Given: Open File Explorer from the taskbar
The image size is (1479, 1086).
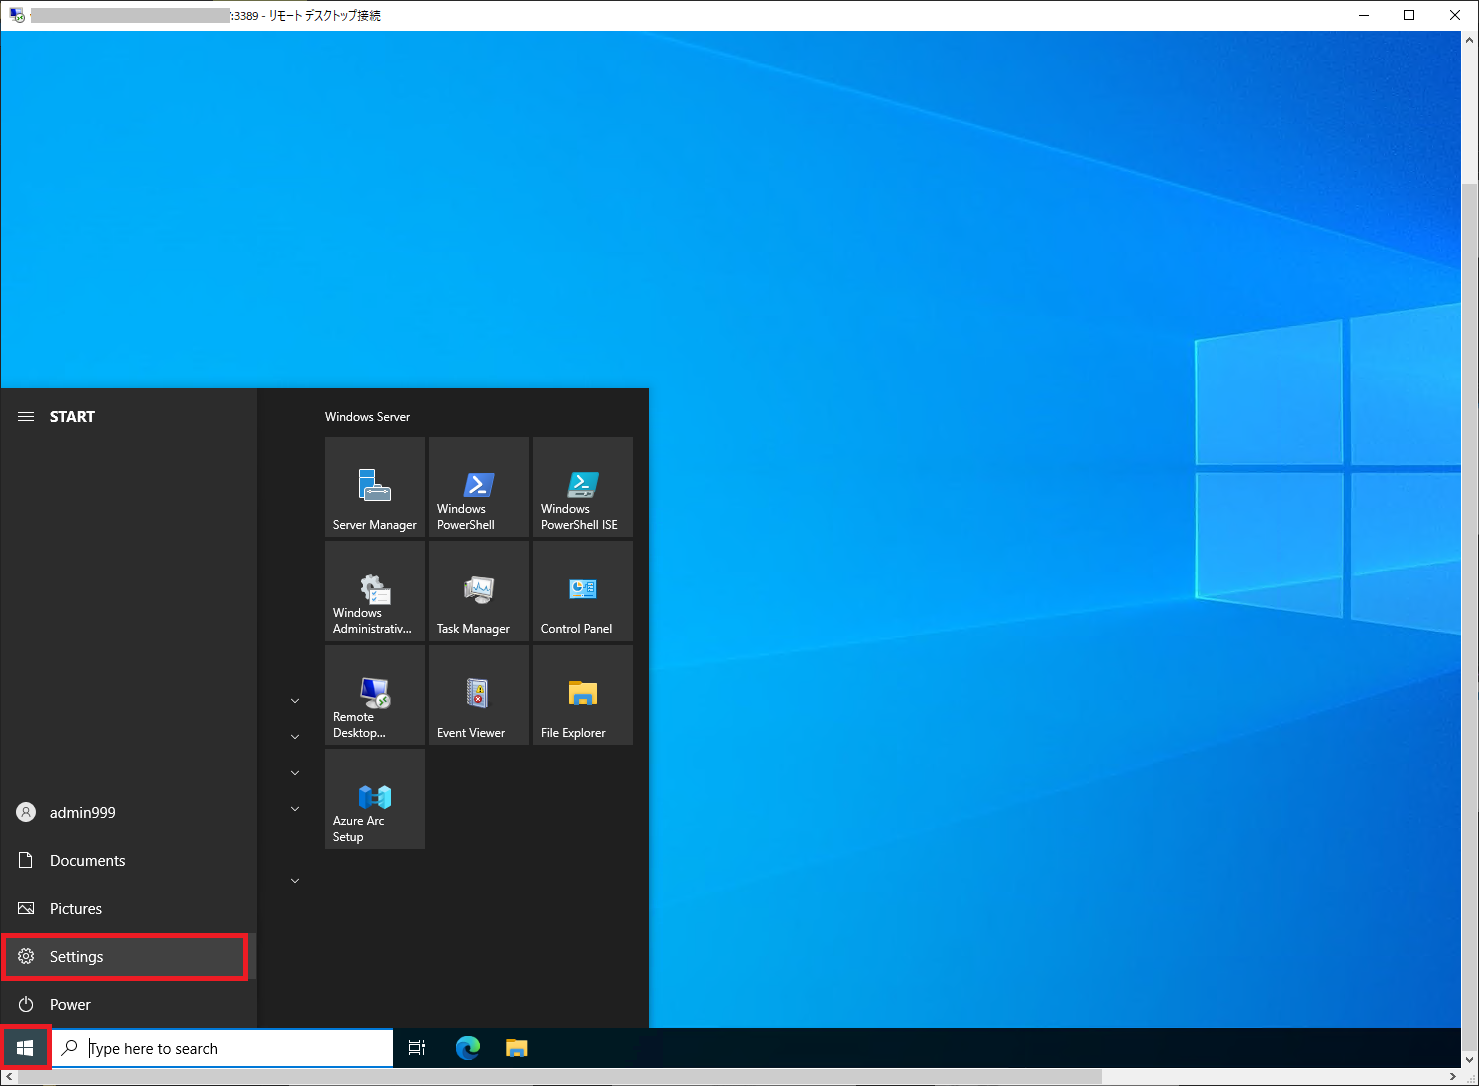Looking at the screenshot, I should 516,1048.
